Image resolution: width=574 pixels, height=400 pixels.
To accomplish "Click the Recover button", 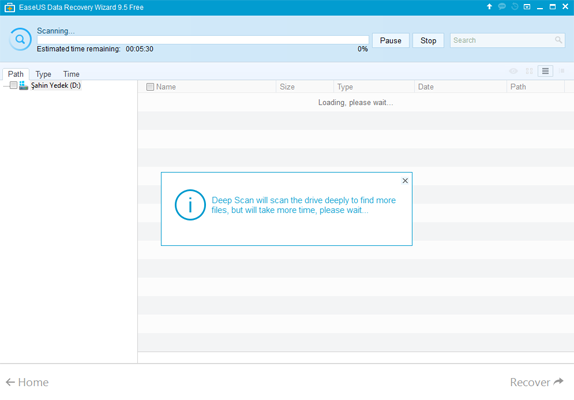I will (537, 382).
